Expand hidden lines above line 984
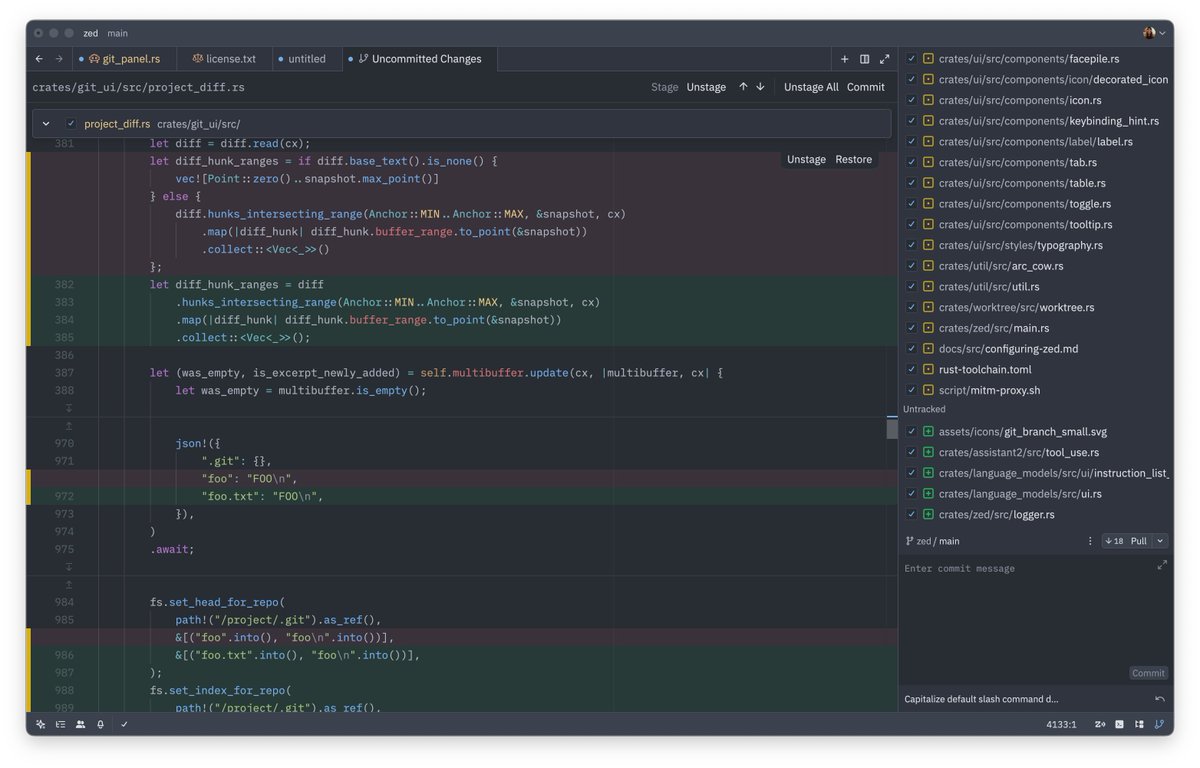Image resolution: width=1200 pixels, height=768 pixels. pos(69,584)
